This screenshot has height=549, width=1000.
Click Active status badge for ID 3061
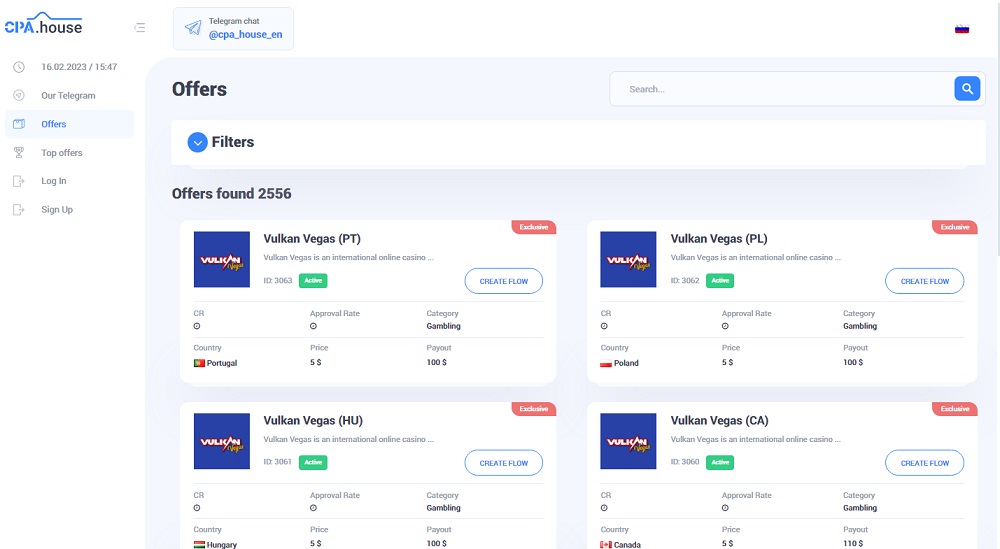pos(313,462)
